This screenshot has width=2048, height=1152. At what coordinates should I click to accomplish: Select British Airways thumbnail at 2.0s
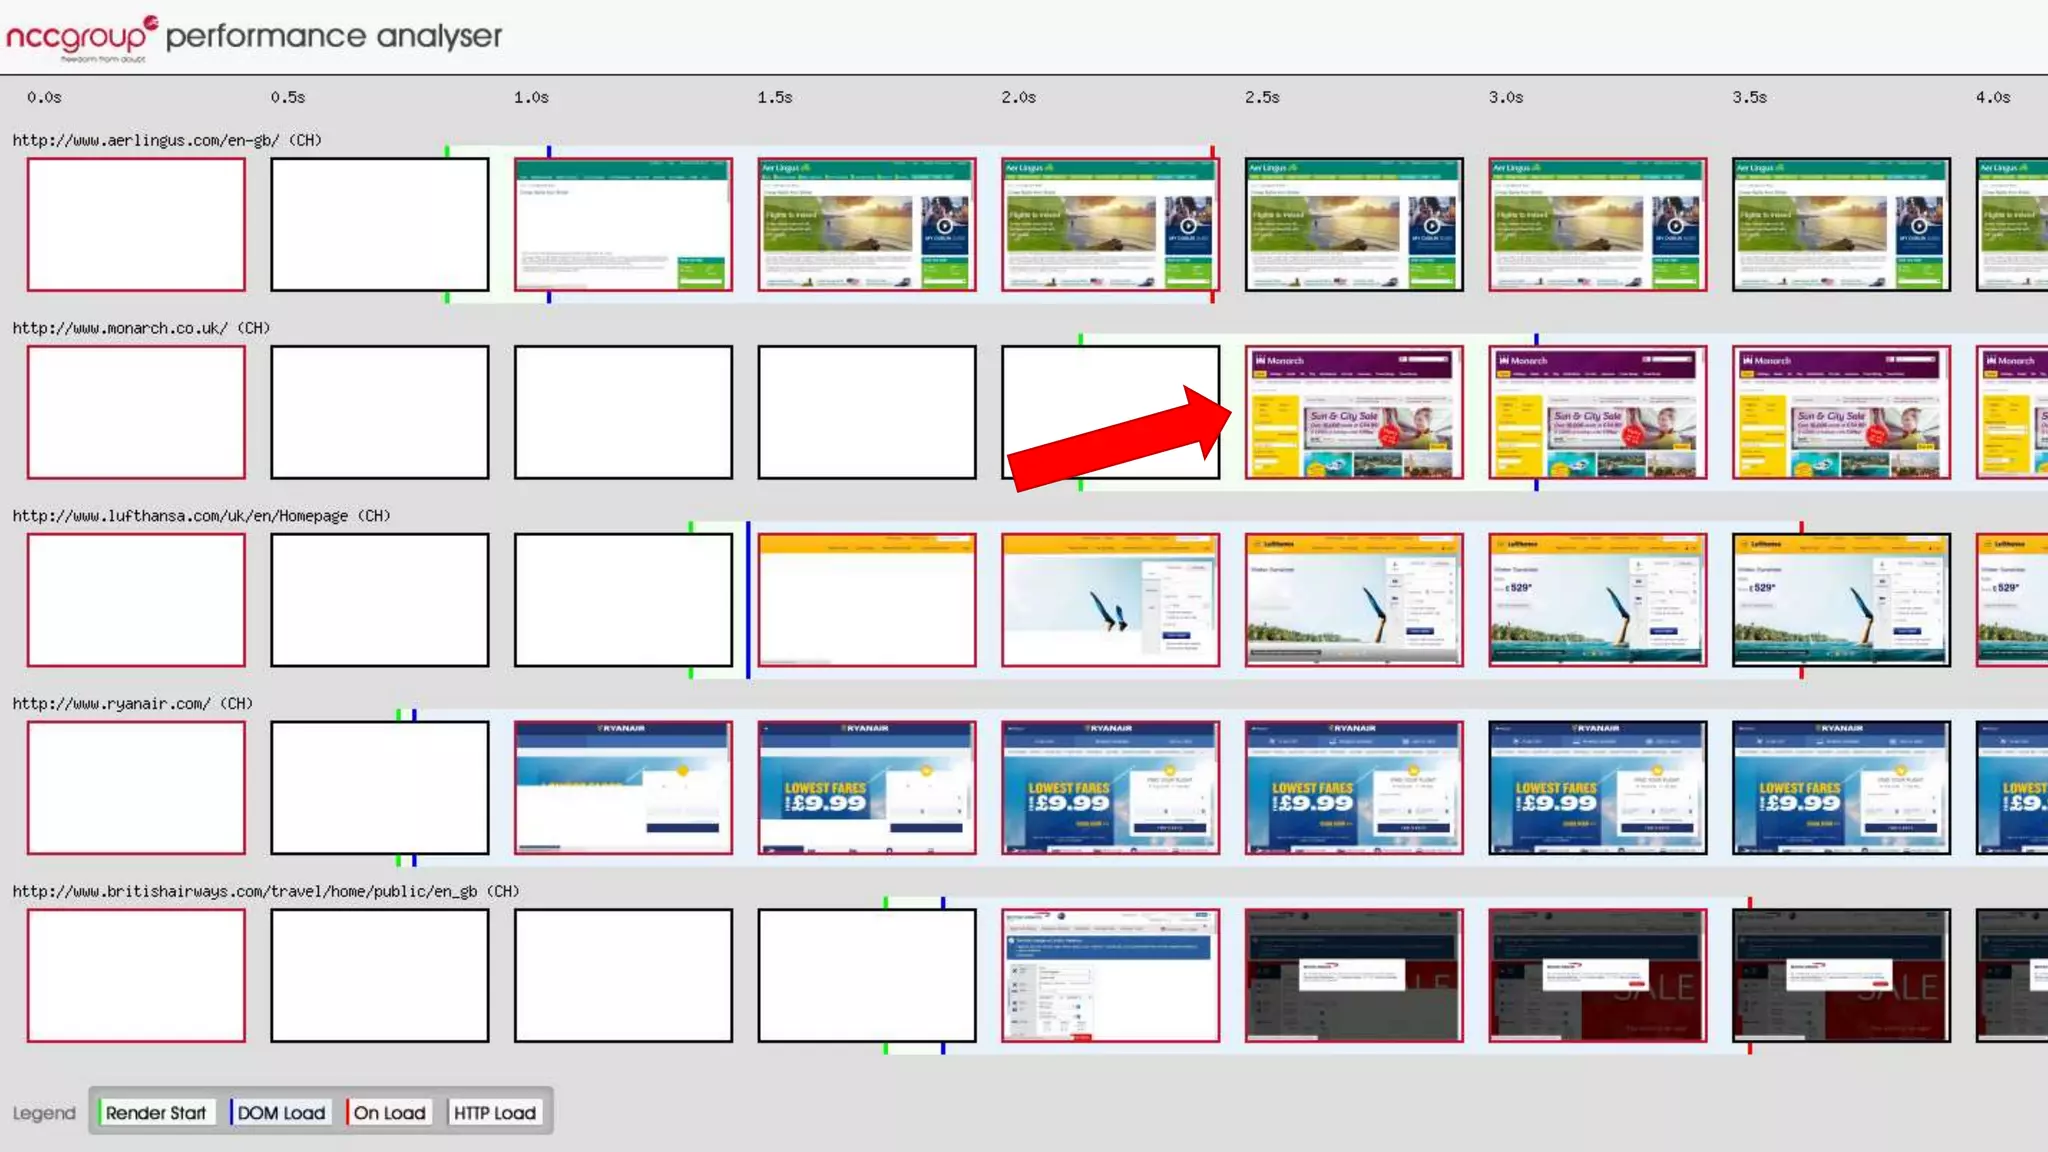pos(1110,976)
